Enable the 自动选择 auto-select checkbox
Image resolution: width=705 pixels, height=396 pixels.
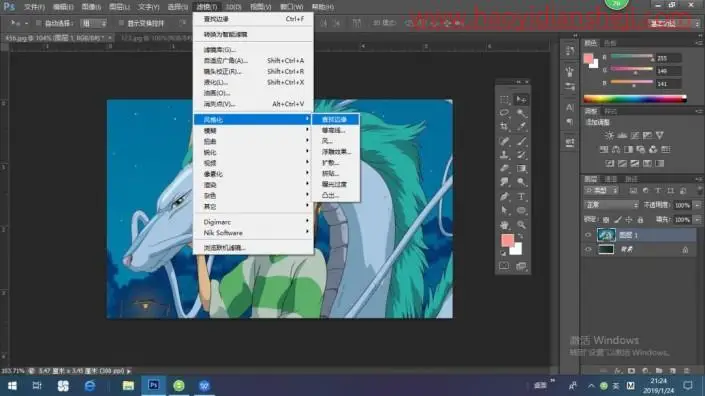(x=38, y=23)
